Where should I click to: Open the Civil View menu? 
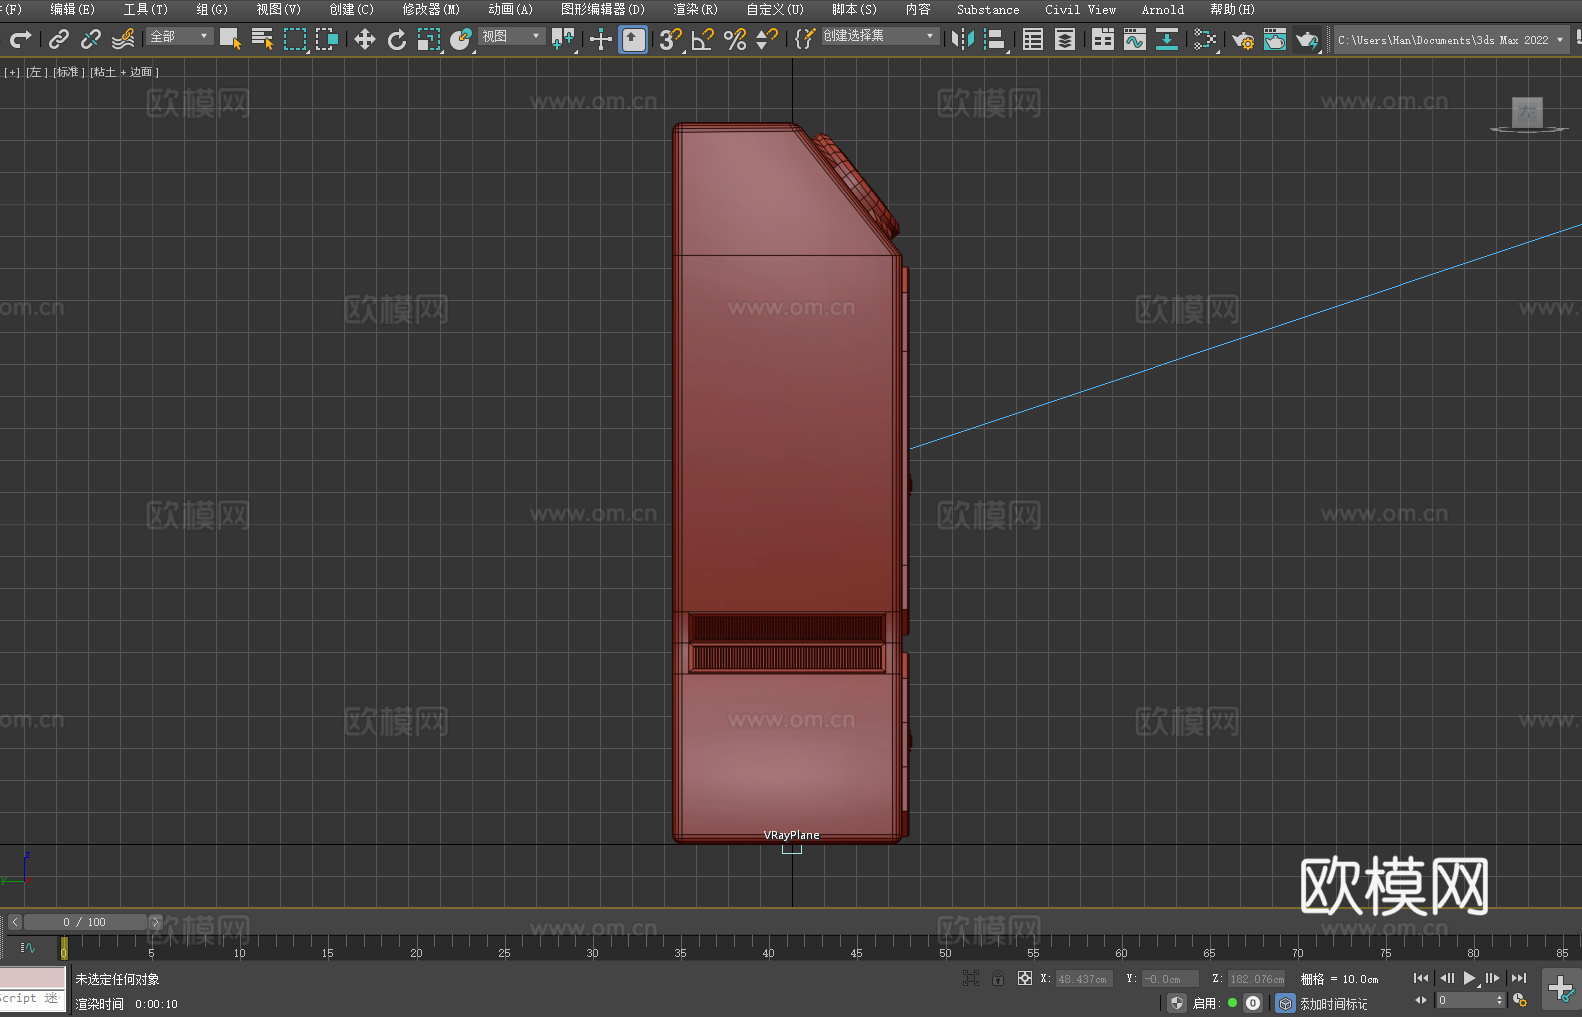(x=1080, y=9)
